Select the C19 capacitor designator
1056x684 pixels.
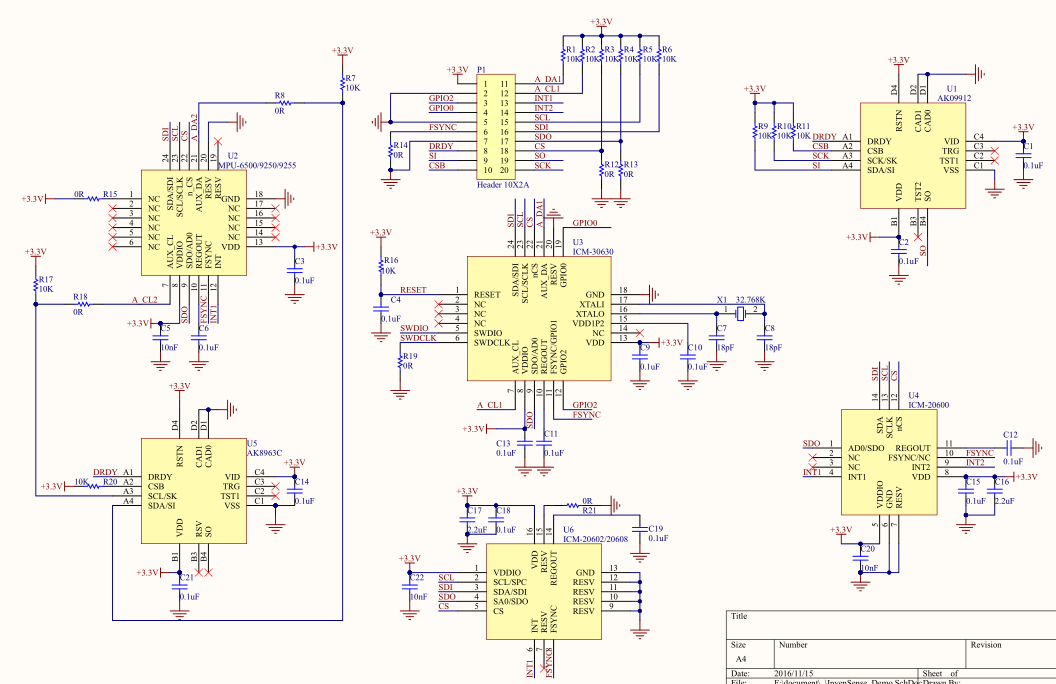pyautogui.click(x=655, y=529)
